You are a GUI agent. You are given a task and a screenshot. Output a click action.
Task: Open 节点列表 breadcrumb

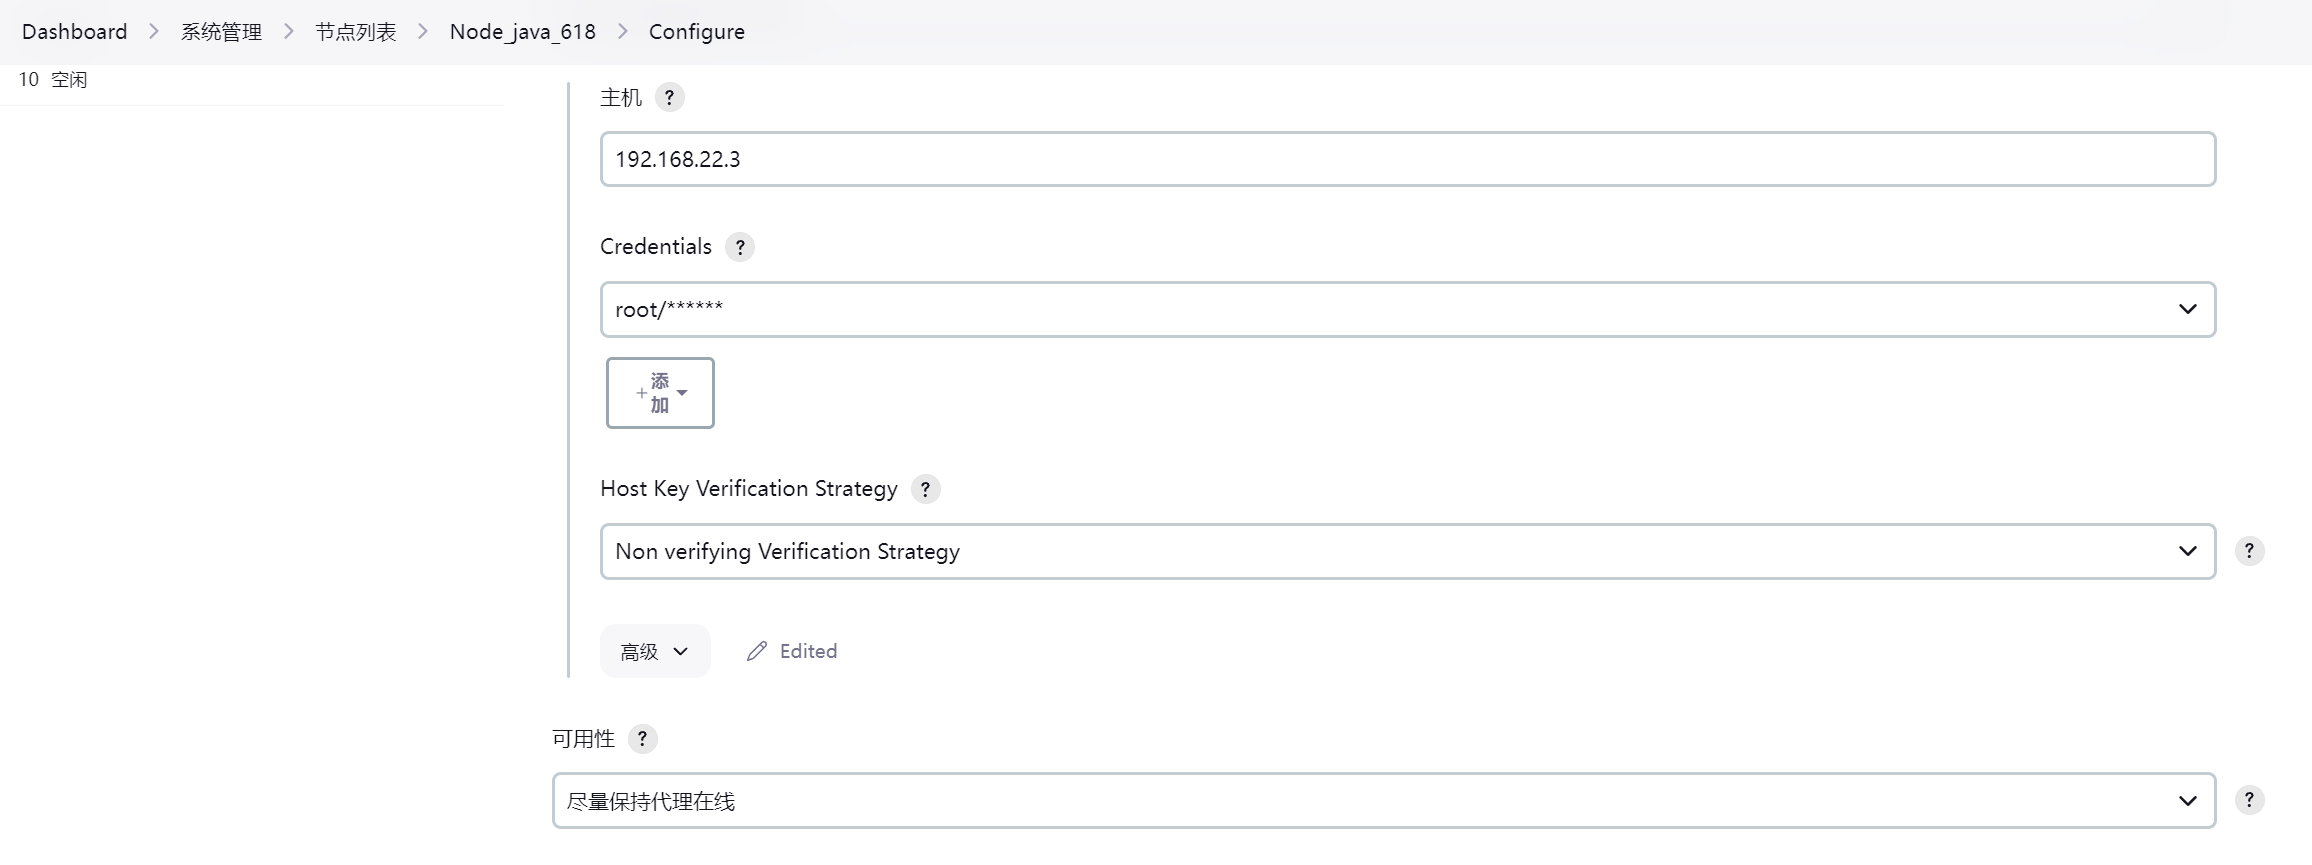(356, 32)
